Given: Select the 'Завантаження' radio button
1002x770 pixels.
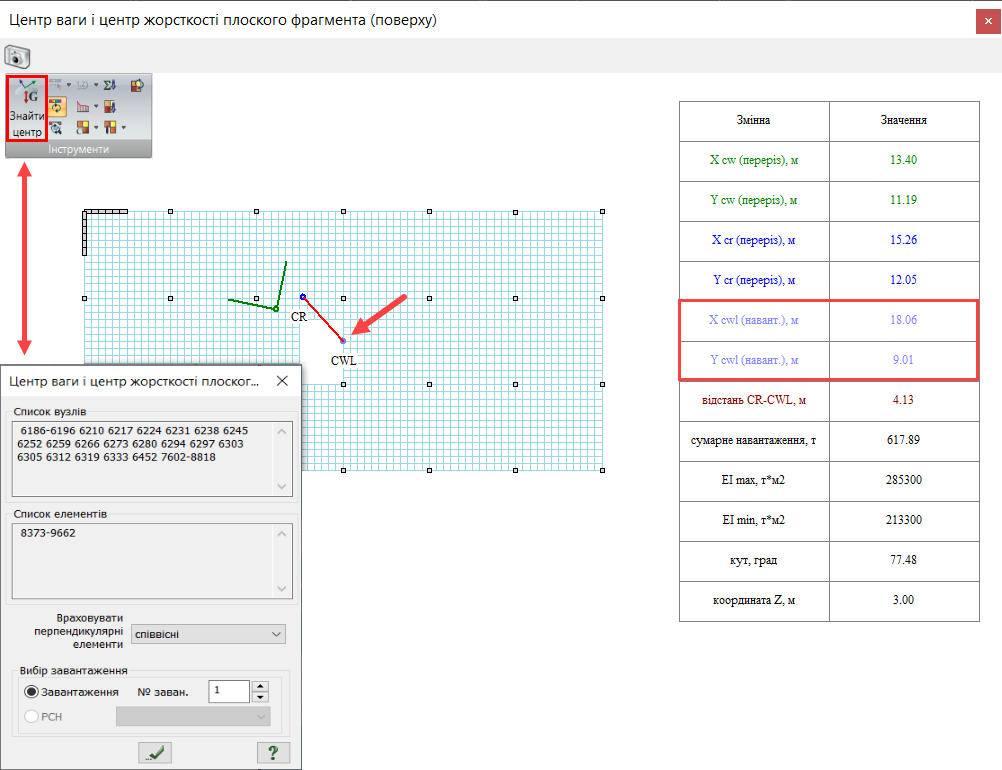Looking at the screenshot, I should pos(31,692).
